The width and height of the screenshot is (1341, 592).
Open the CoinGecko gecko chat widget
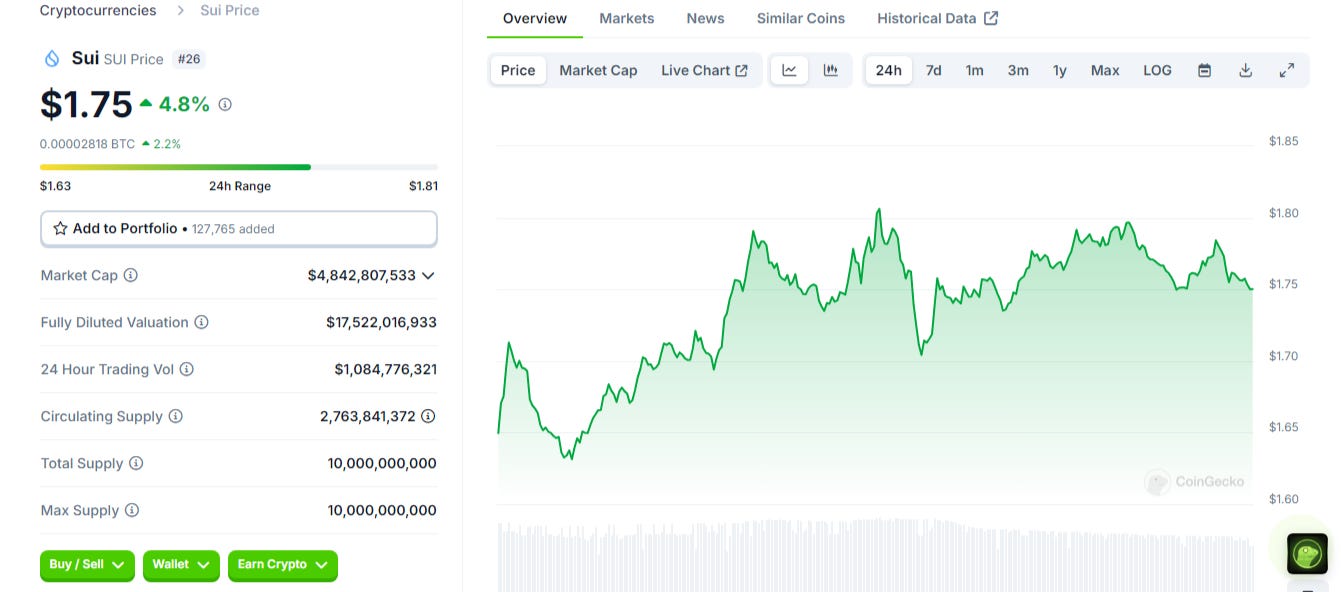coord(1307,553)
